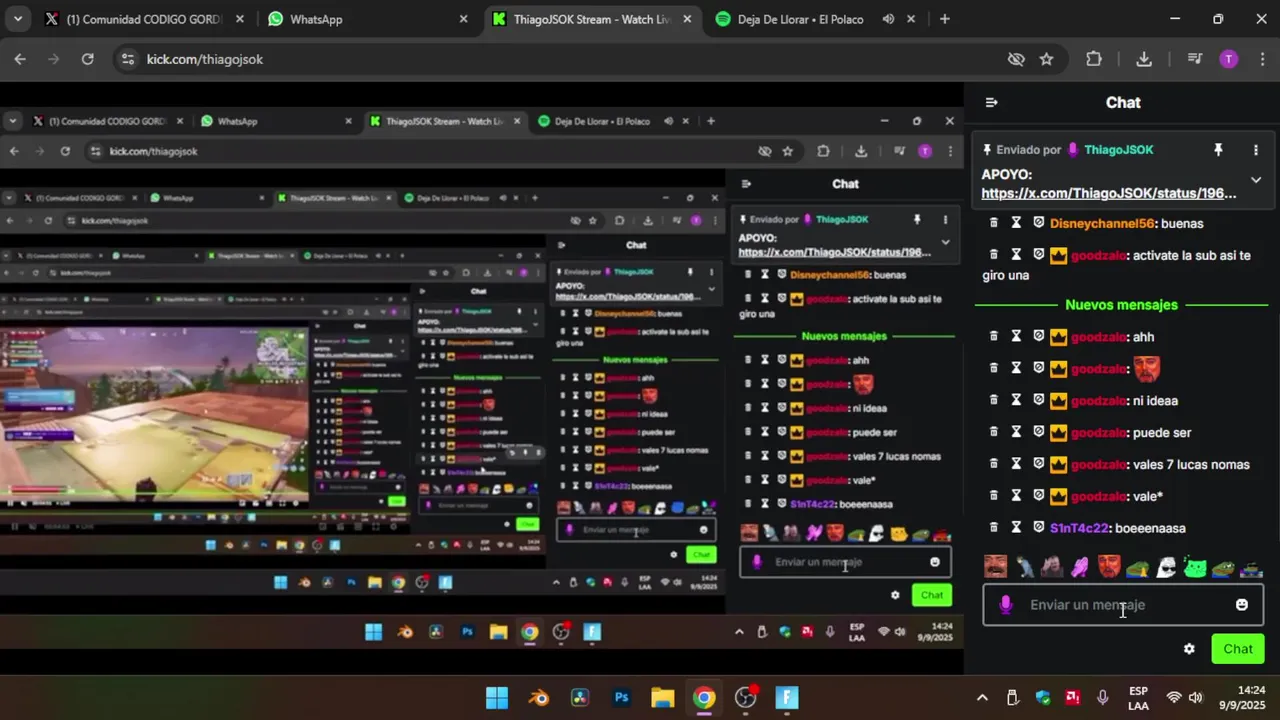This screenshot has height=720, width=1280.
Task: Timeout Disneychannel56 using the hourglass icon
Action: click(1016, 223)
